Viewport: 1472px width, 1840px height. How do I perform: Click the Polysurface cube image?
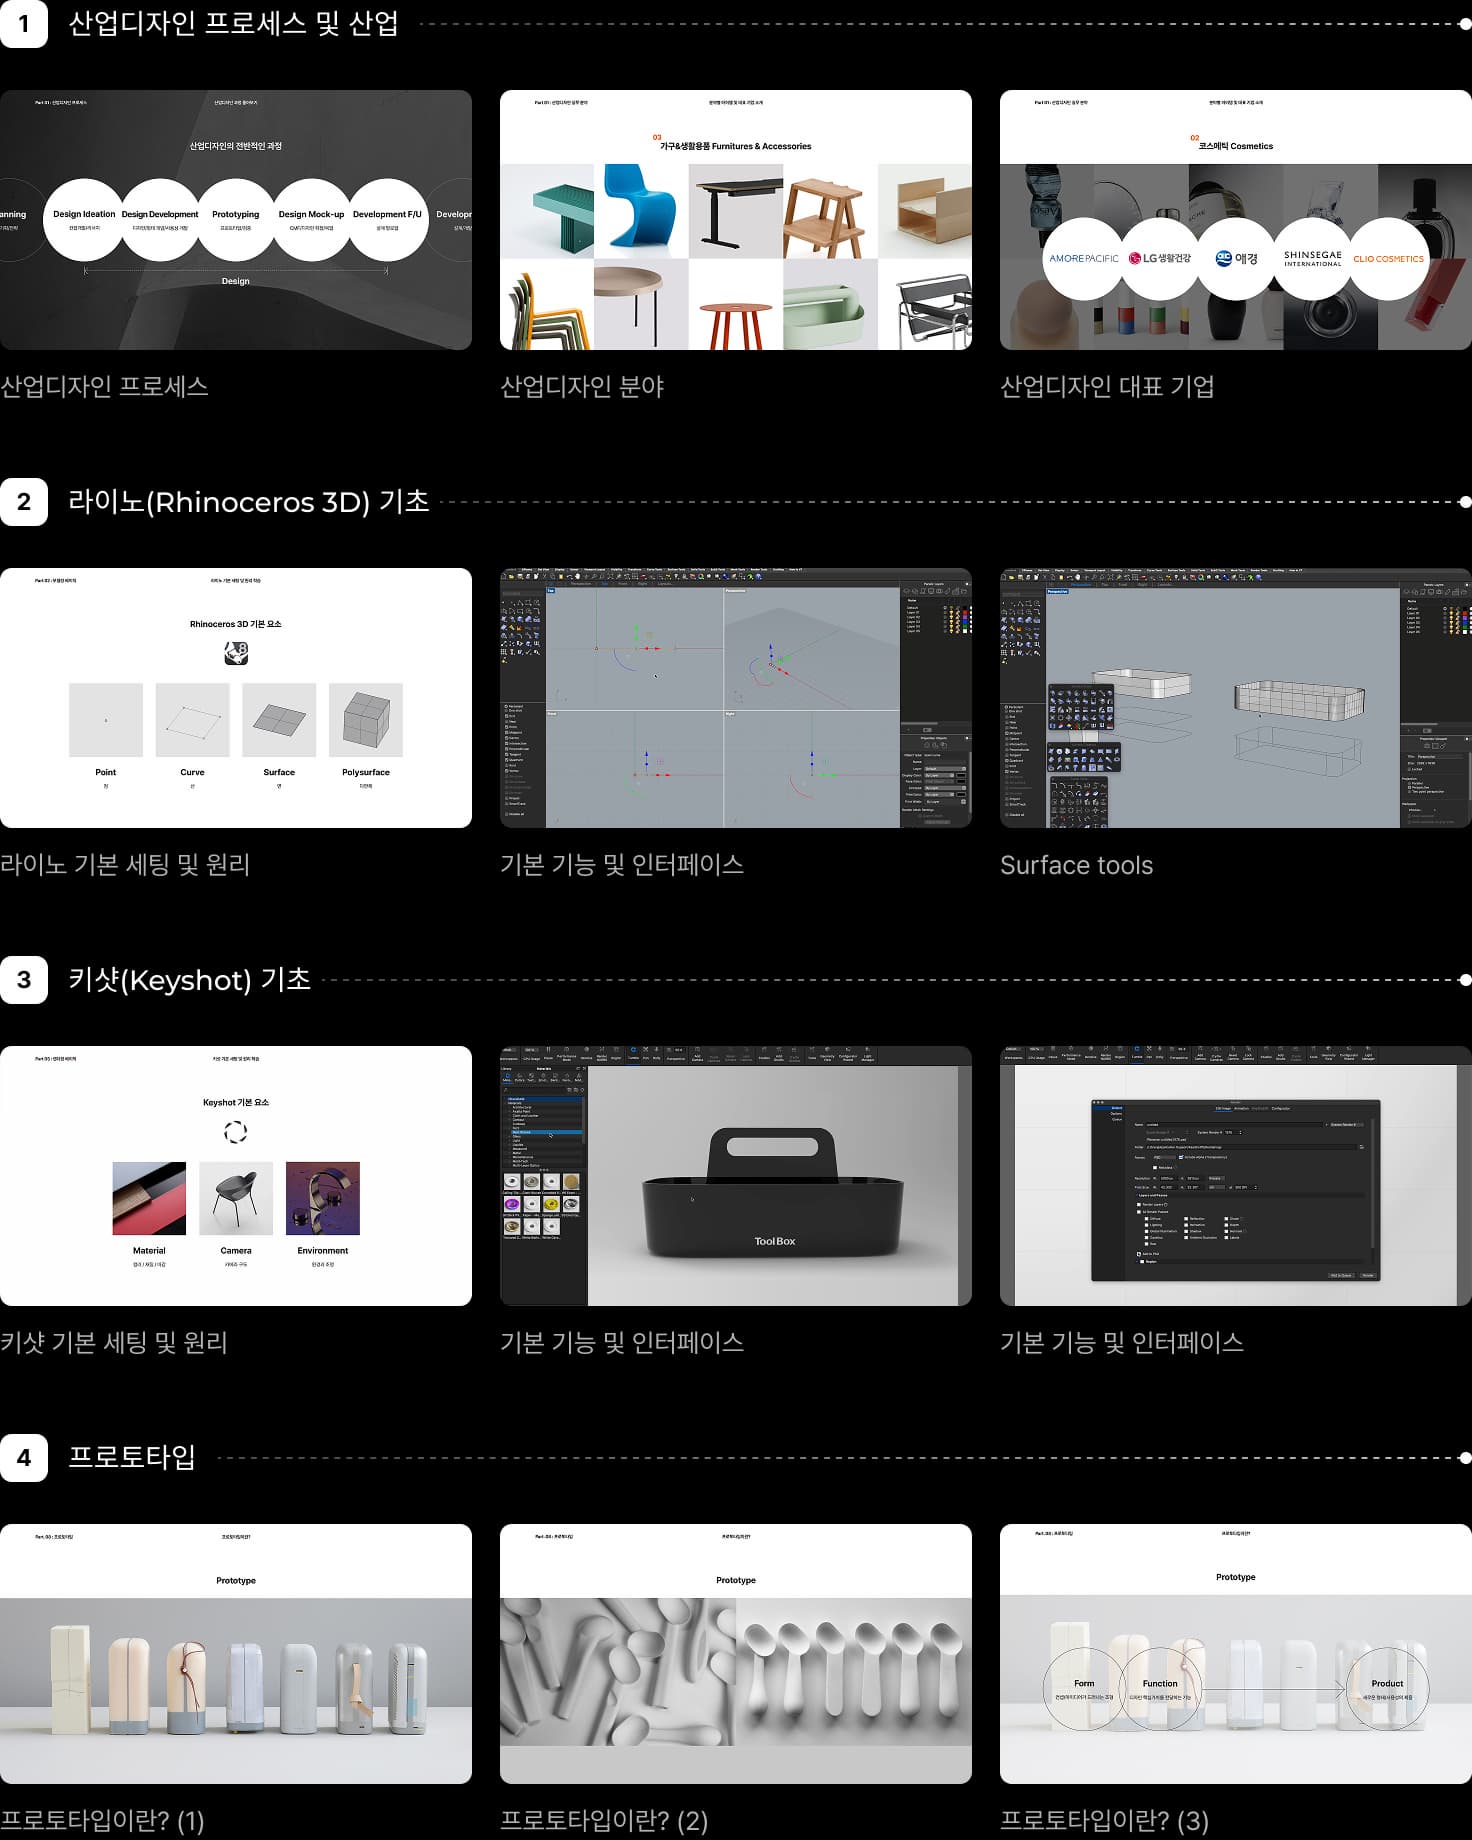click(366, 720)
